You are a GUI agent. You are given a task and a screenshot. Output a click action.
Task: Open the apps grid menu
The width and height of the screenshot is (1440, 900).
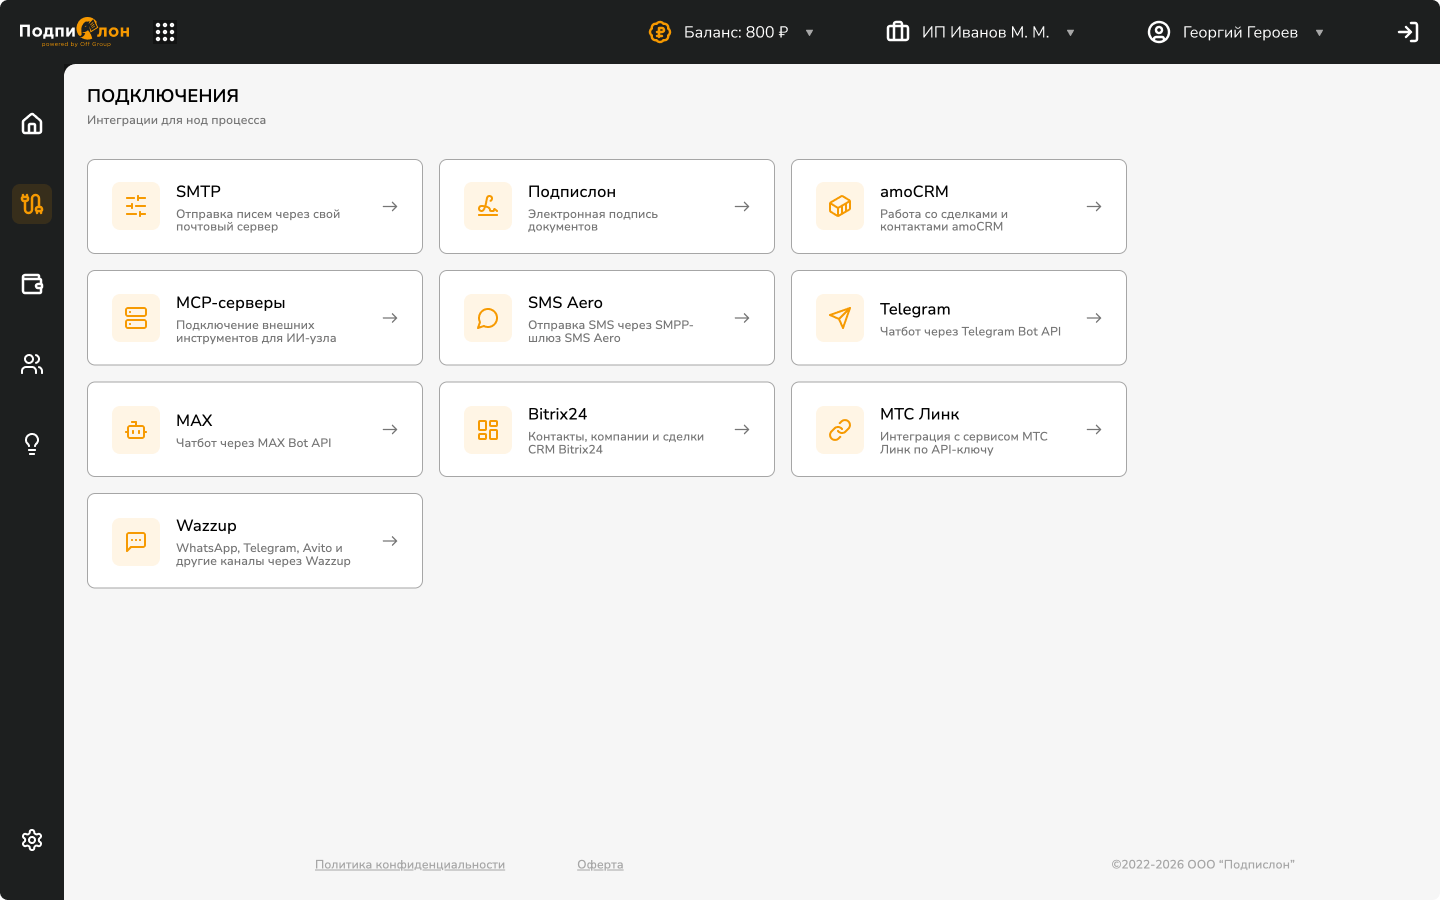(165, 32)
